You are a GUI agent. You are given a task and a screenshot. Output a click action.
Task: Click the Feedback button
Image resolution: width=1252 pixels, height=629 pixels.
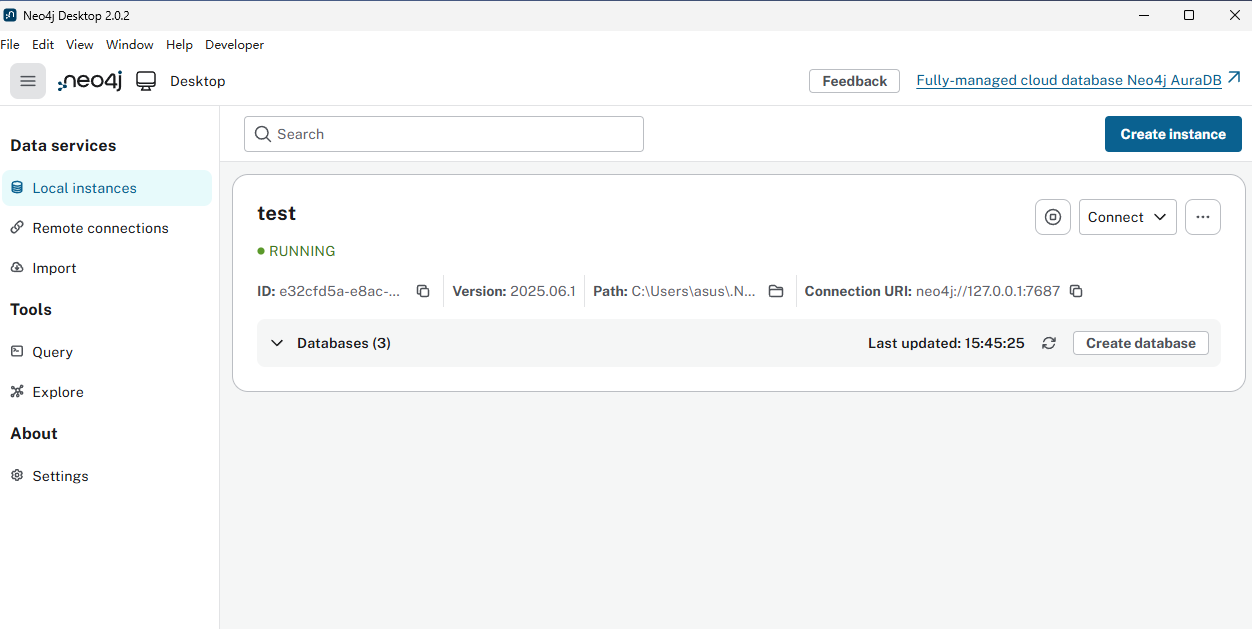854,81
